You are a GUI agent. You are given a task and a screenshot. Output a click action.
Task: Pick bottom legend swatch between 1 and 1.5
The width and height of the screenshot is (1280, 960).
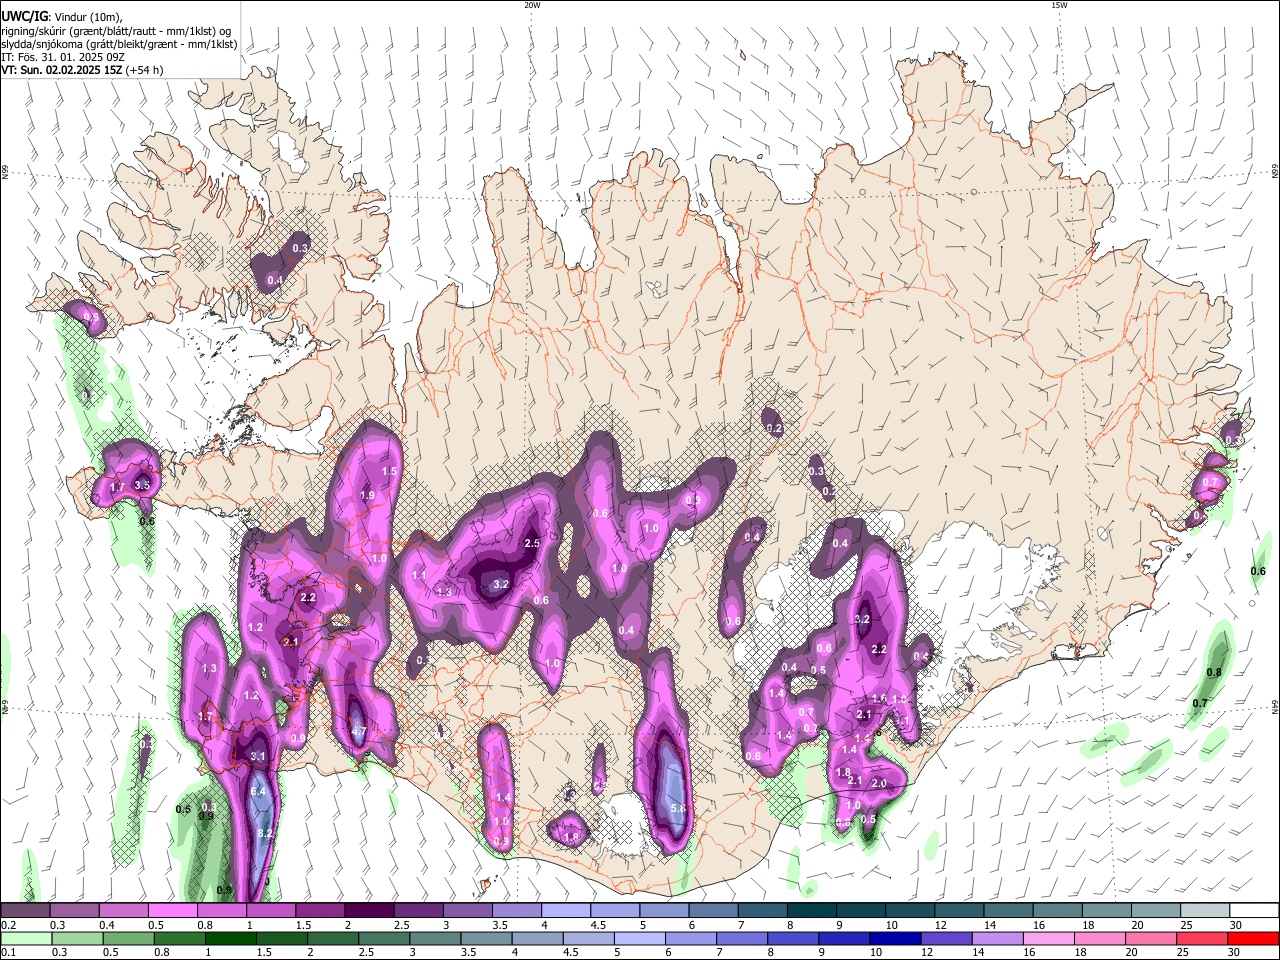231,939
